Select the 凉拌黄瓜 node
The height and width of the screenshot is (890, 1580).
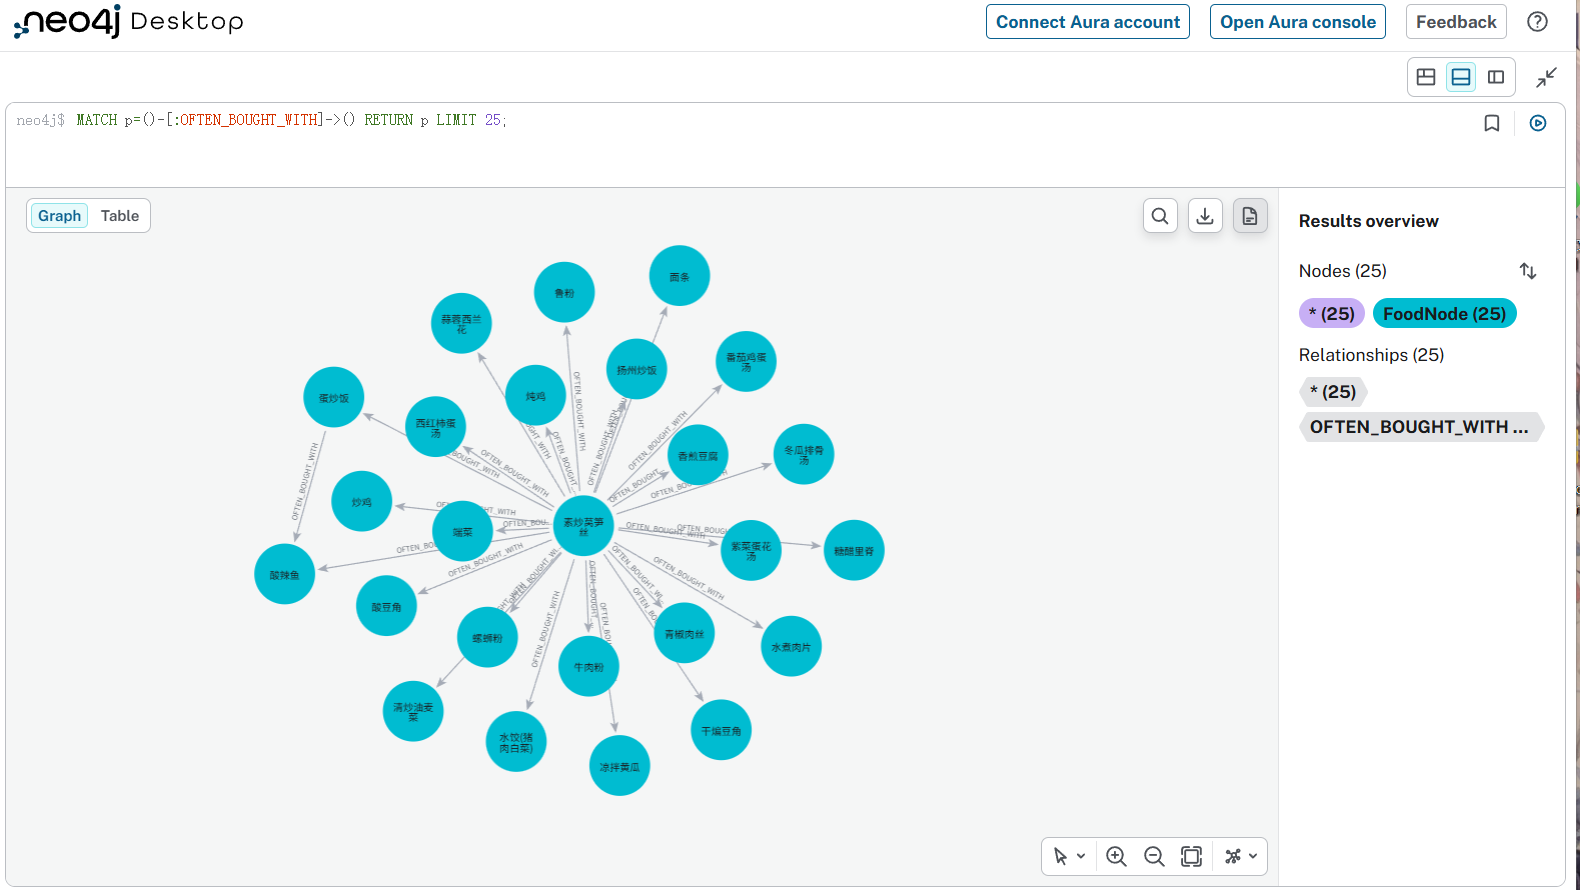coord(619,766)
